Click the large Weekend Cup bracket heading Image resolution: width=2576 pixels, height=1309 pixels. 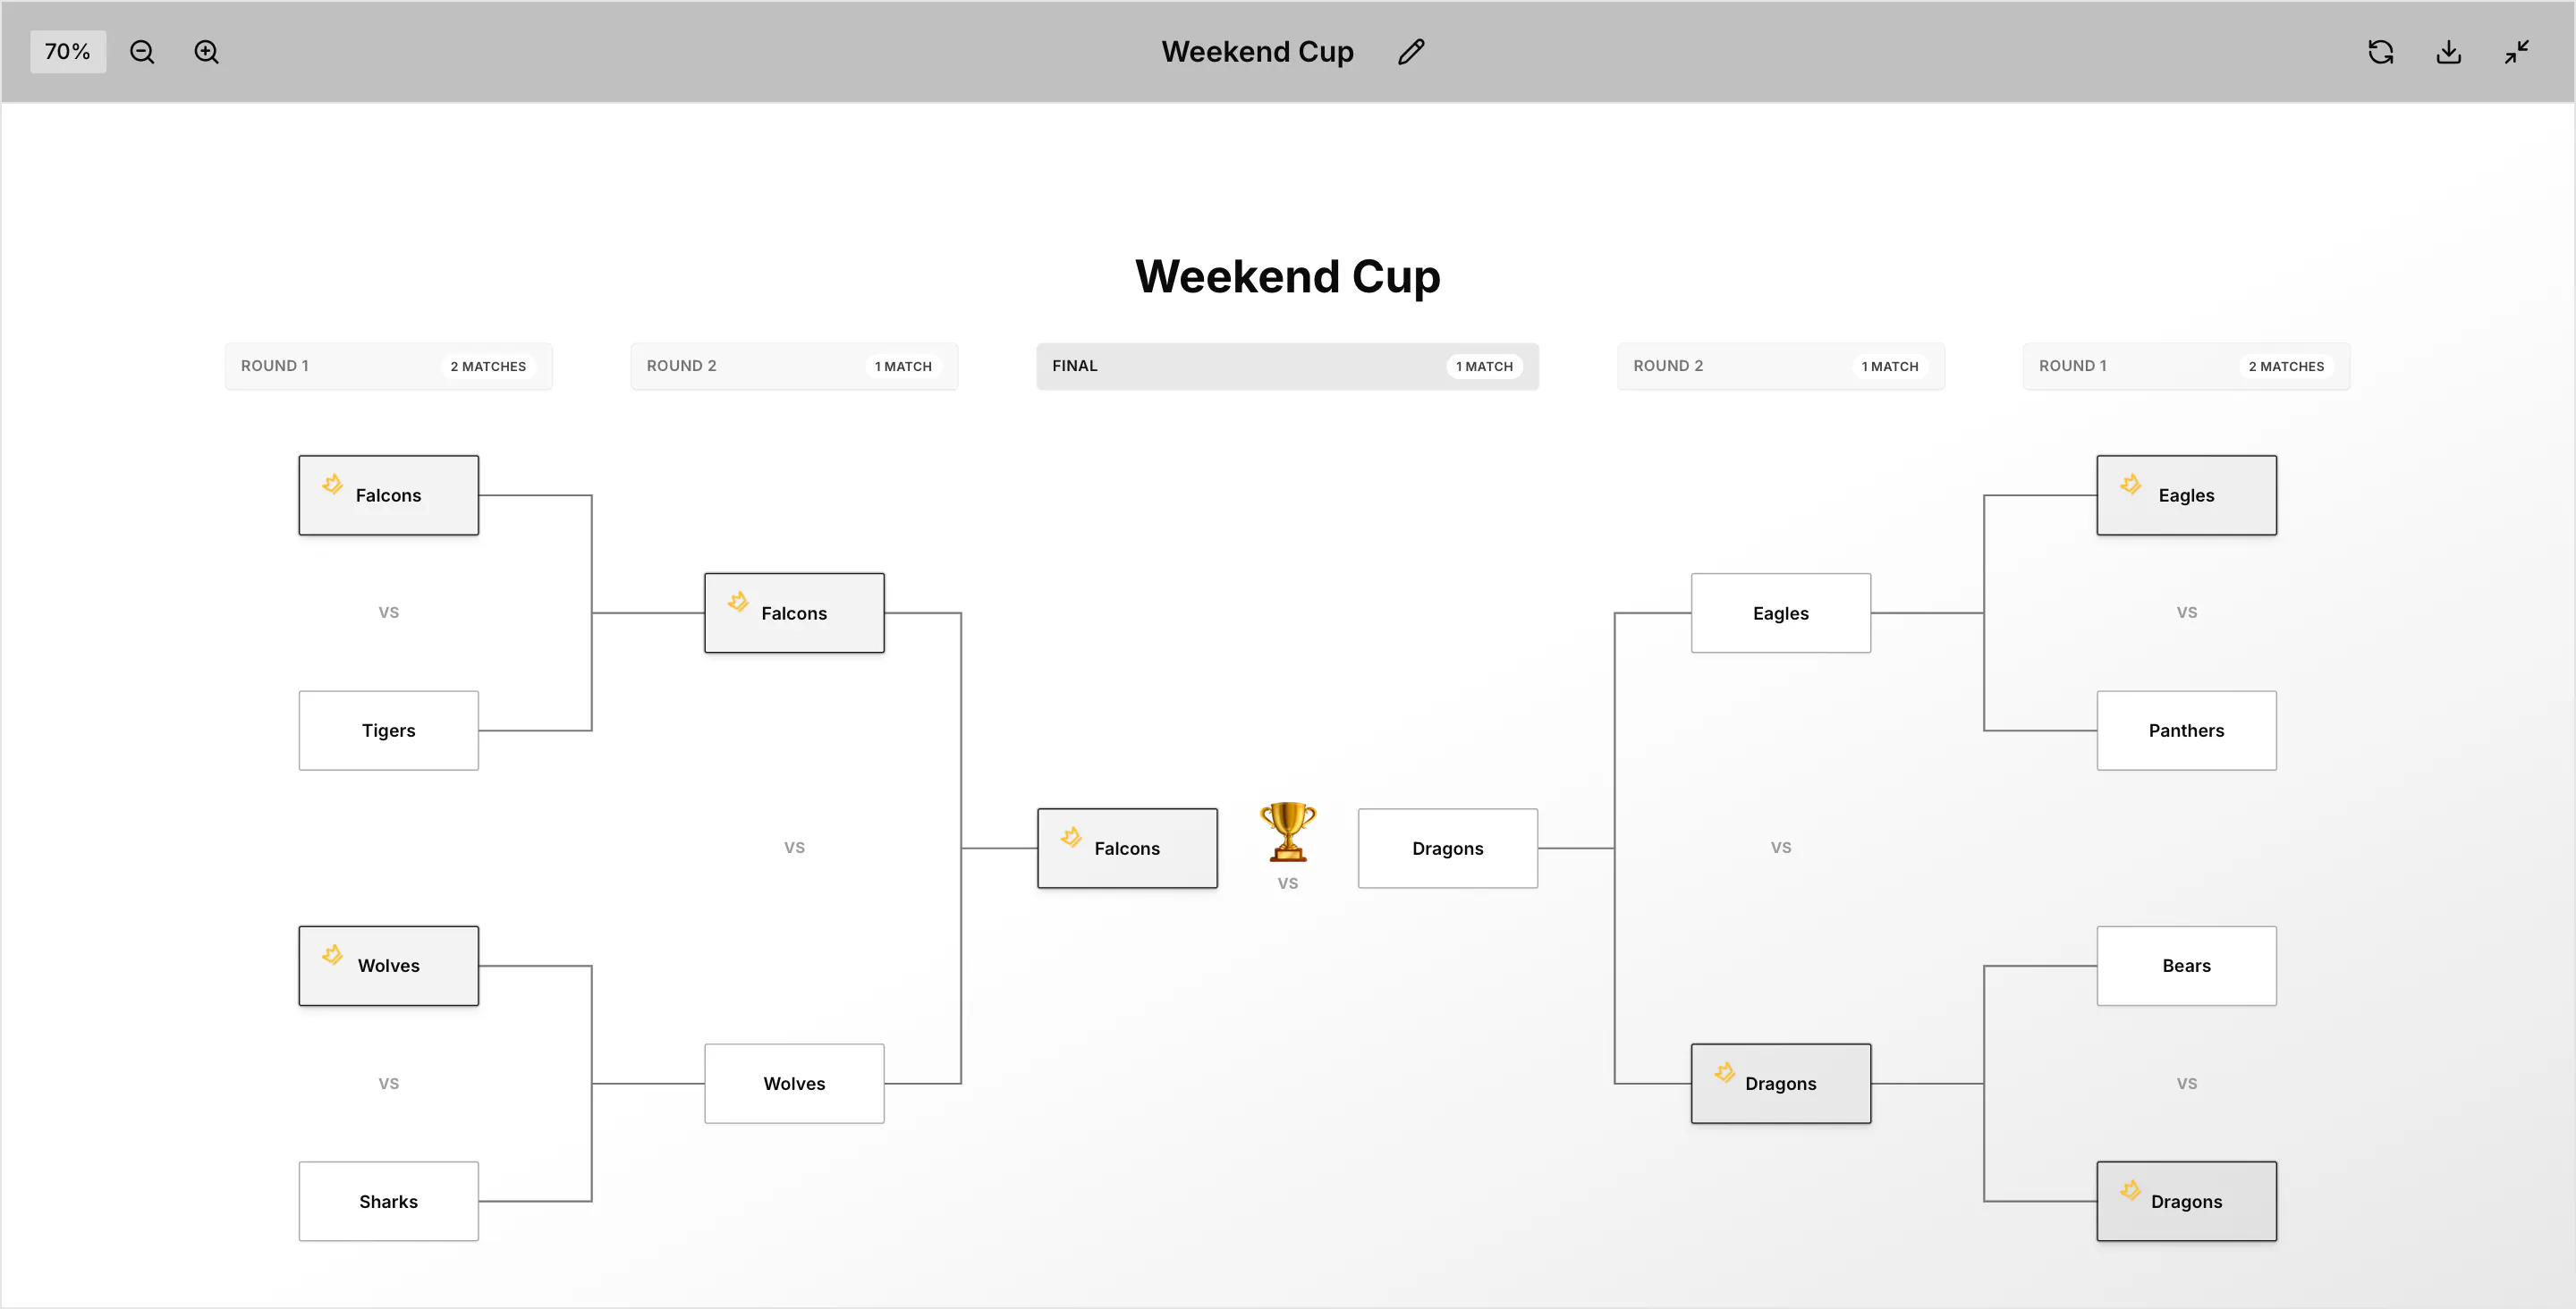[1287, 276]
